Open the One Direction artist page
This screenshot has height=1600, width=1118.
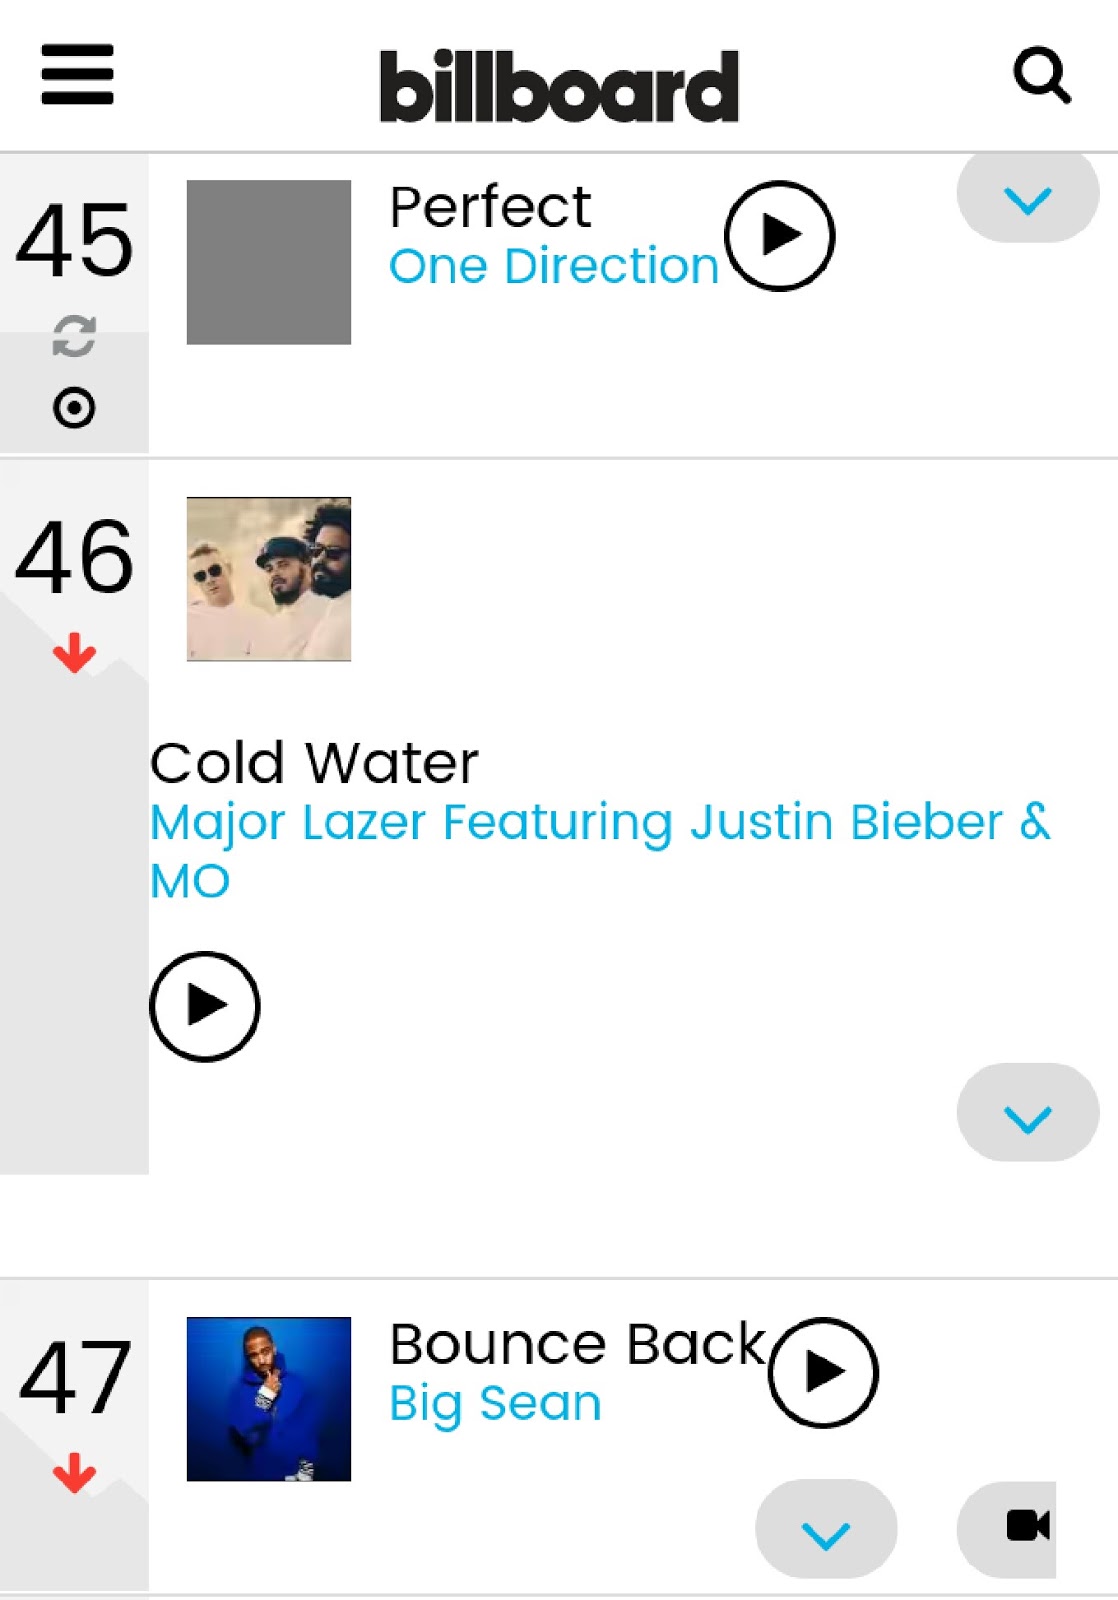pyautogui.click(x=553, y=265)
